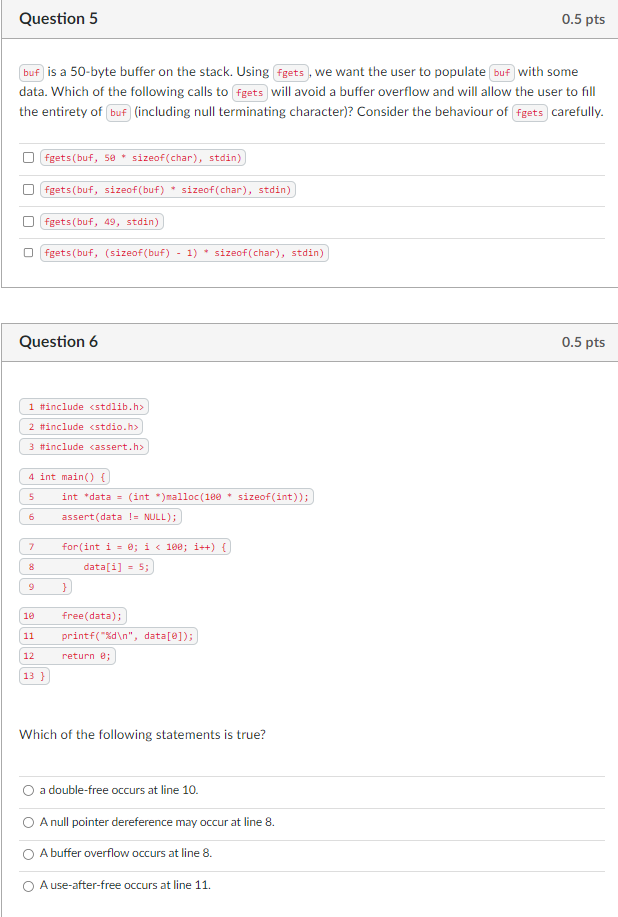Select the use-after-free at line 11 answer

tap(28, 885)
